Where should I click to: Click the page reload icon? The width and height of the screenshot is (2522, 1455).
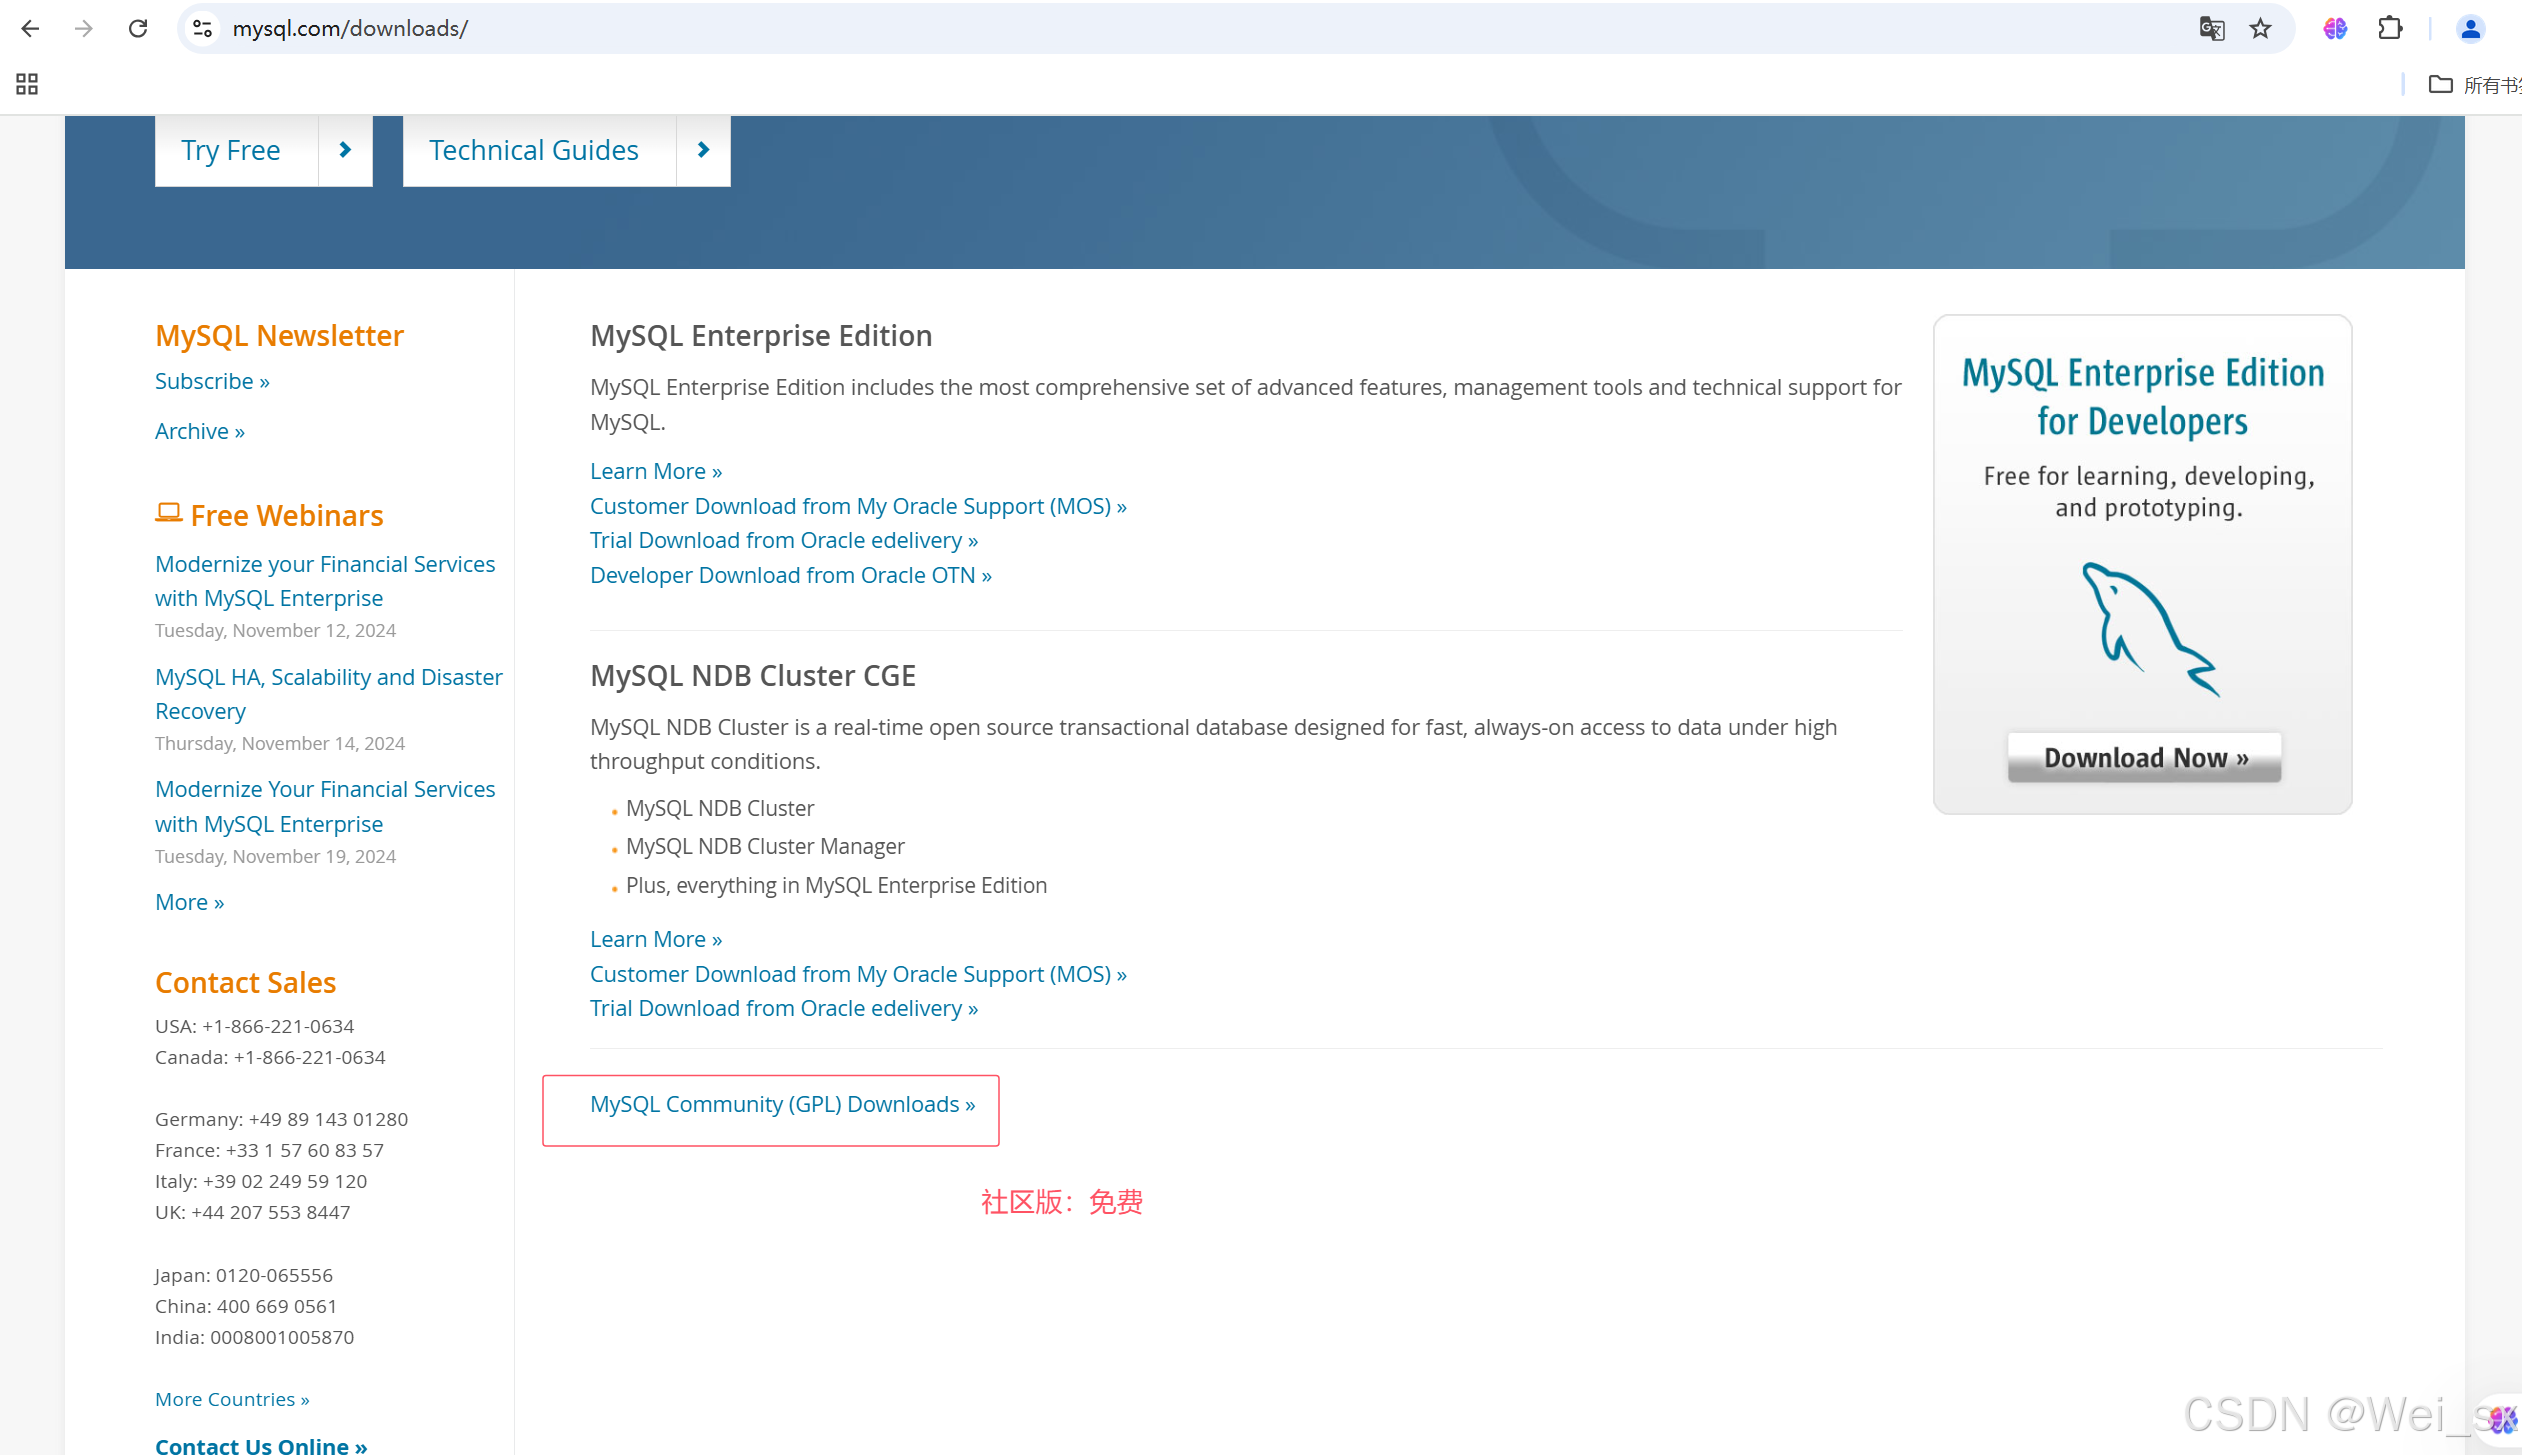[138, 29]
